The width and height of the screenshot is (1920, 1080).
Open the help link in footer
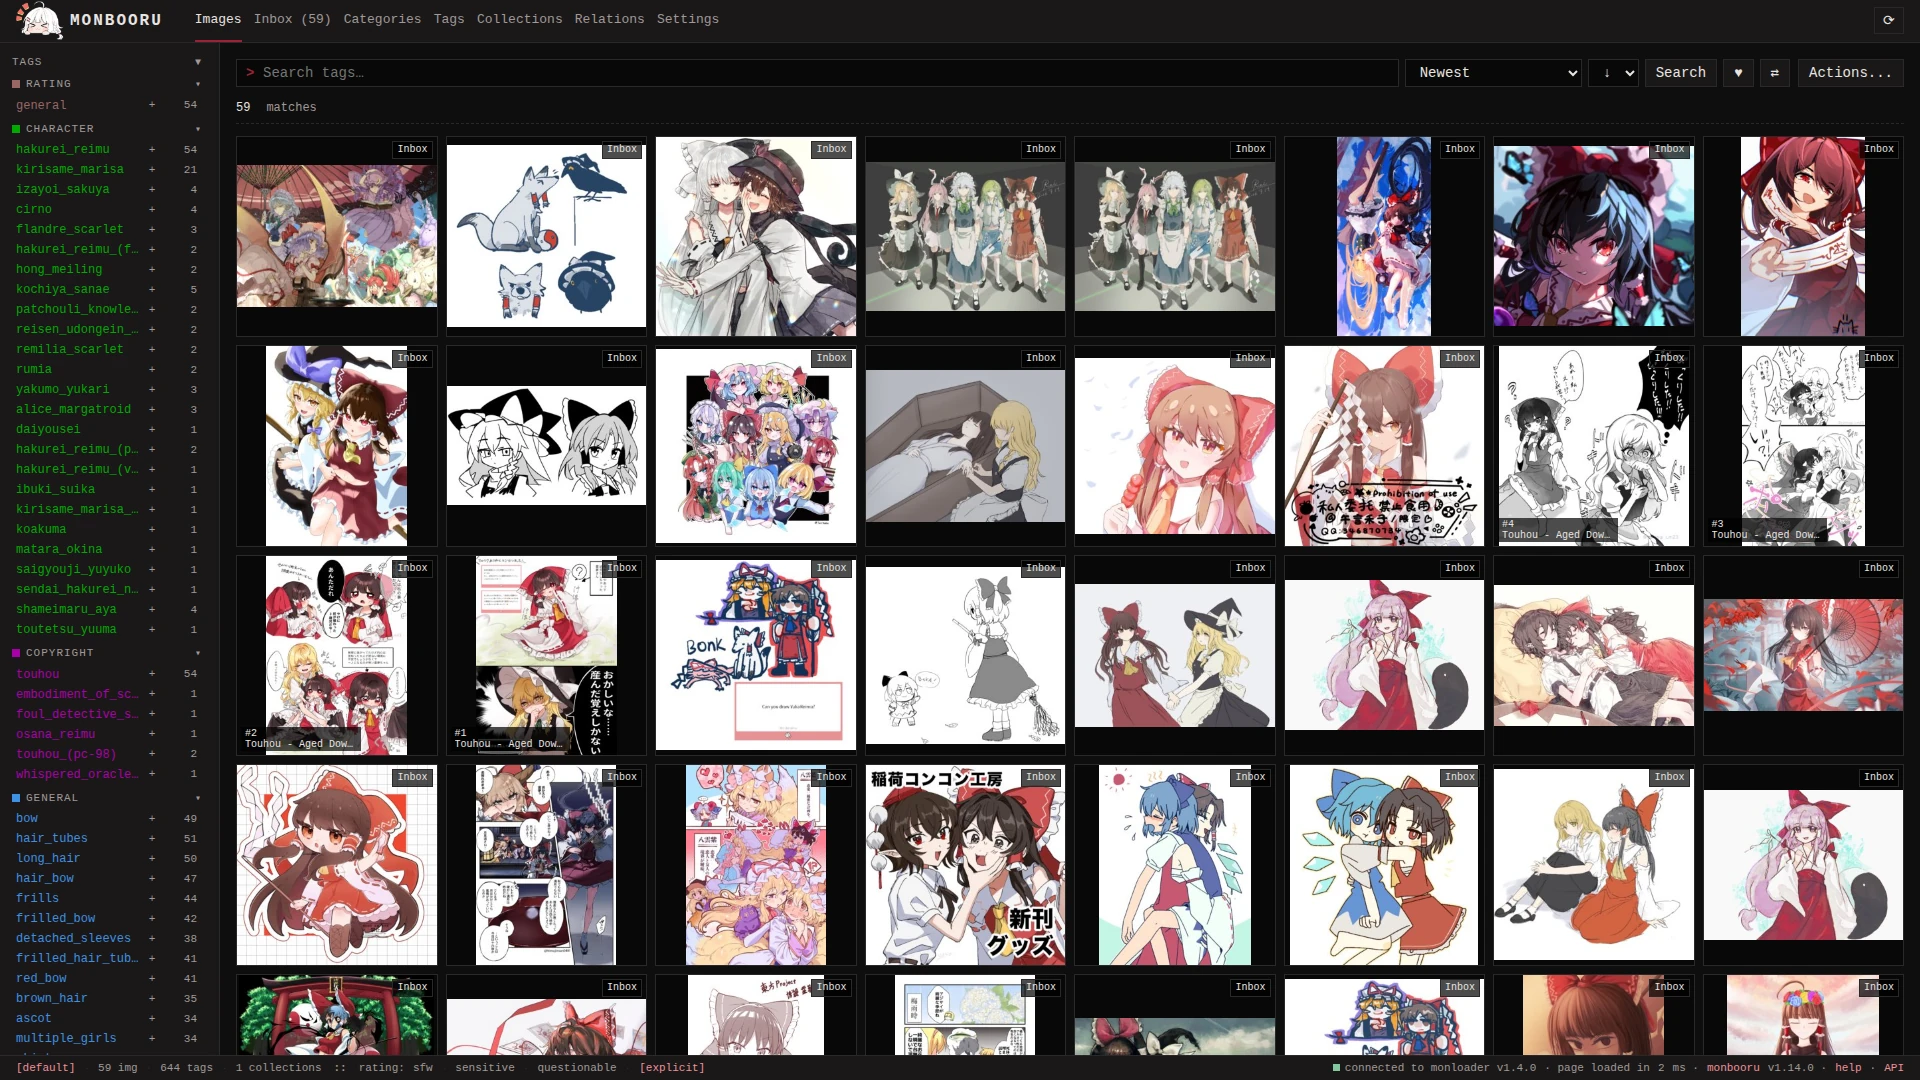pos(1848,1068)
